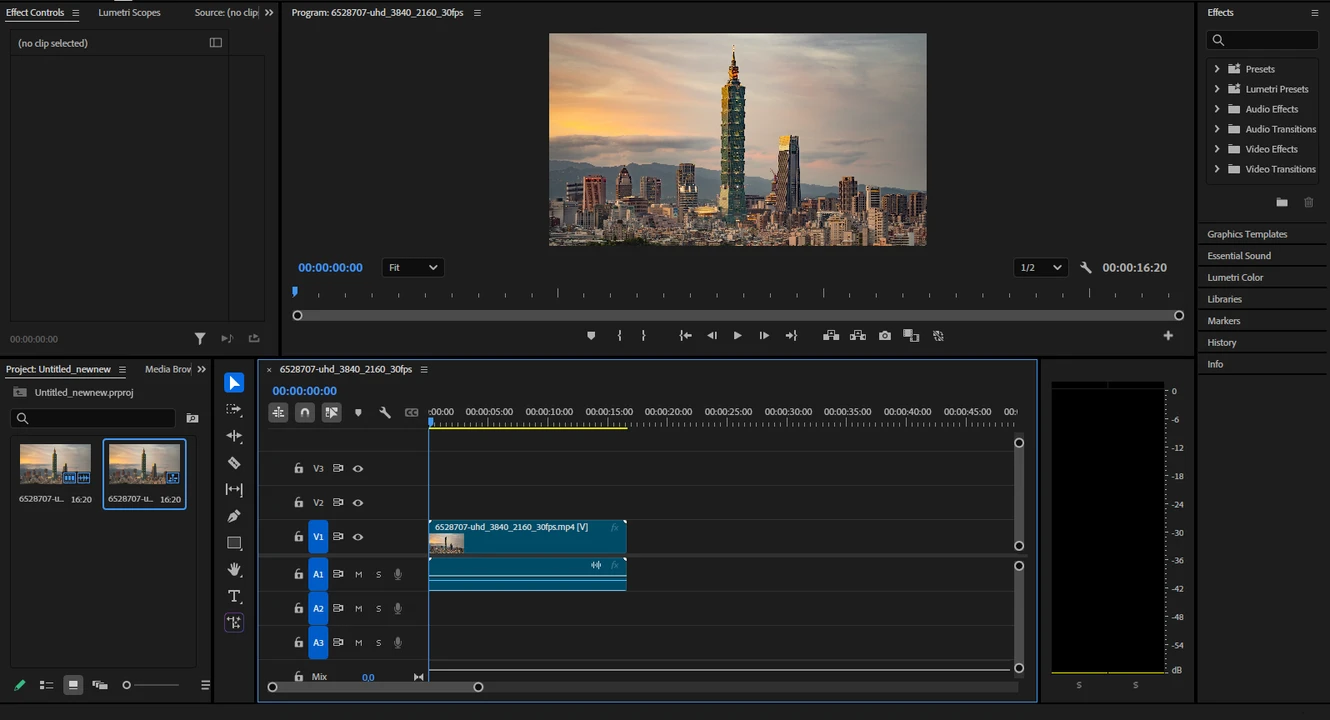Image resolution: width=1330 pixels, height=720 pixels.
Task: Switch to Media Browser tab
Action: [168, 369]
